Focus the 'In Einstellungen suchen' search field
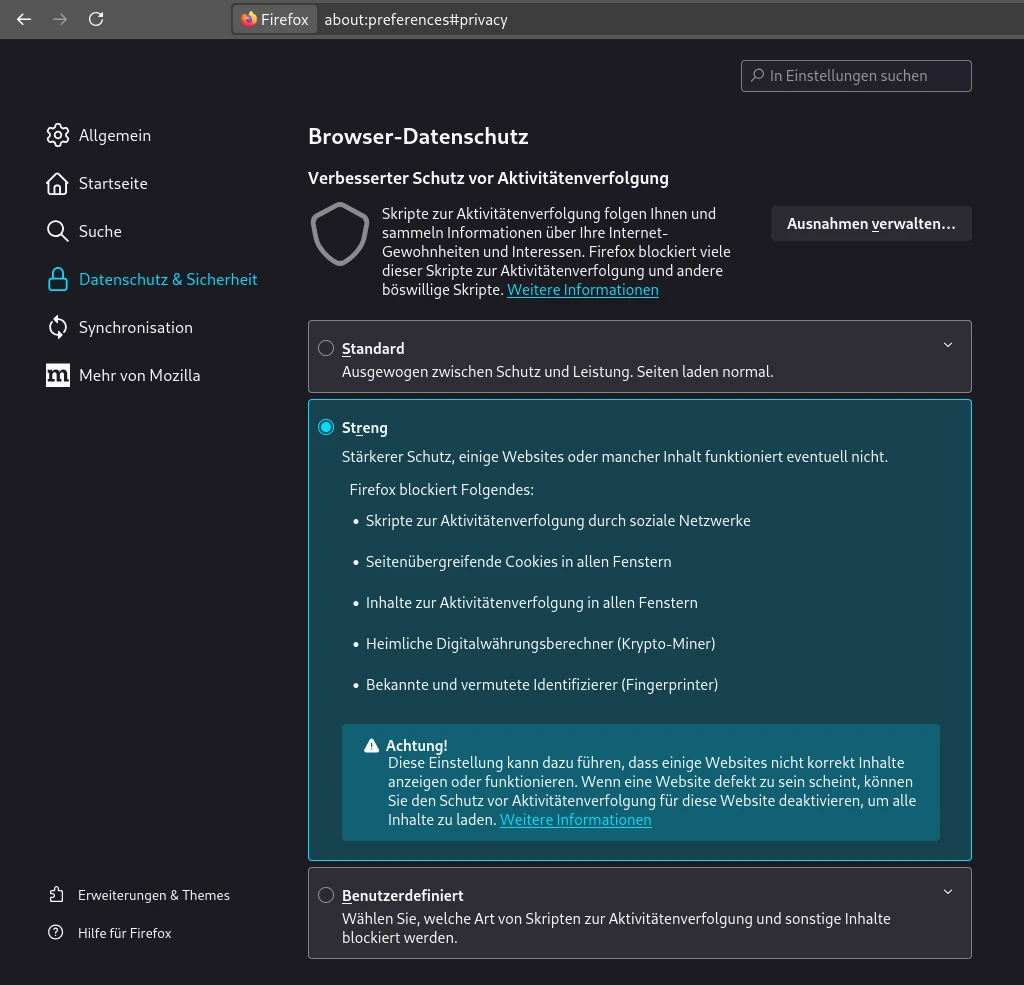This screenshot has width=1024, height=985. tap(856, 76)
